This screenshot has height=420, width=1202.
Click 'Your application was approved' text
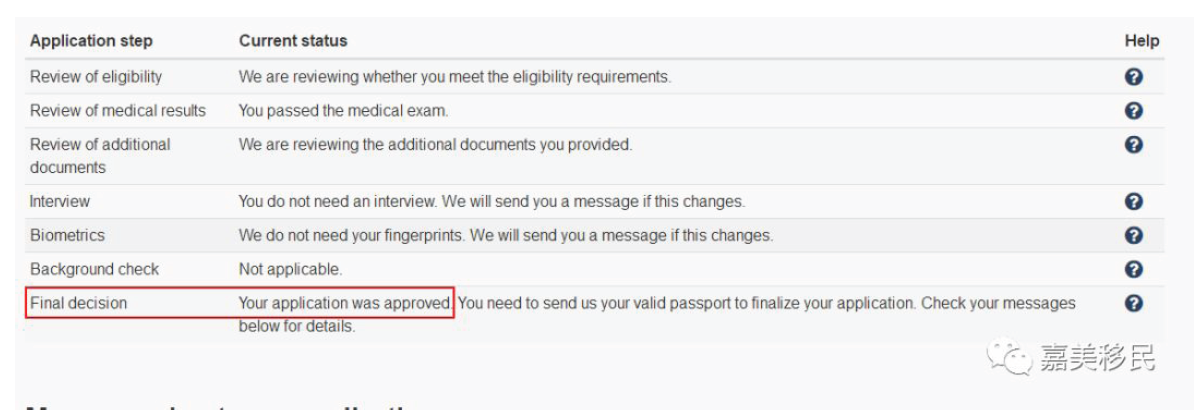(x=346, y=303)
